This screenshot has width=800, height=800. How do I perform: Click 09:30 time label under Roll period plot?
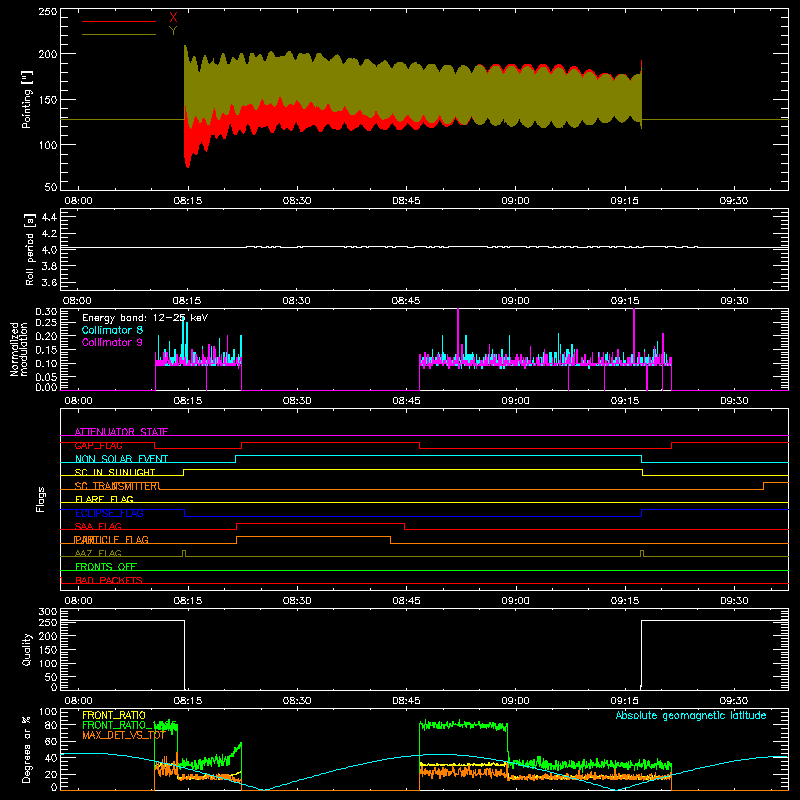tap(734, 301)
